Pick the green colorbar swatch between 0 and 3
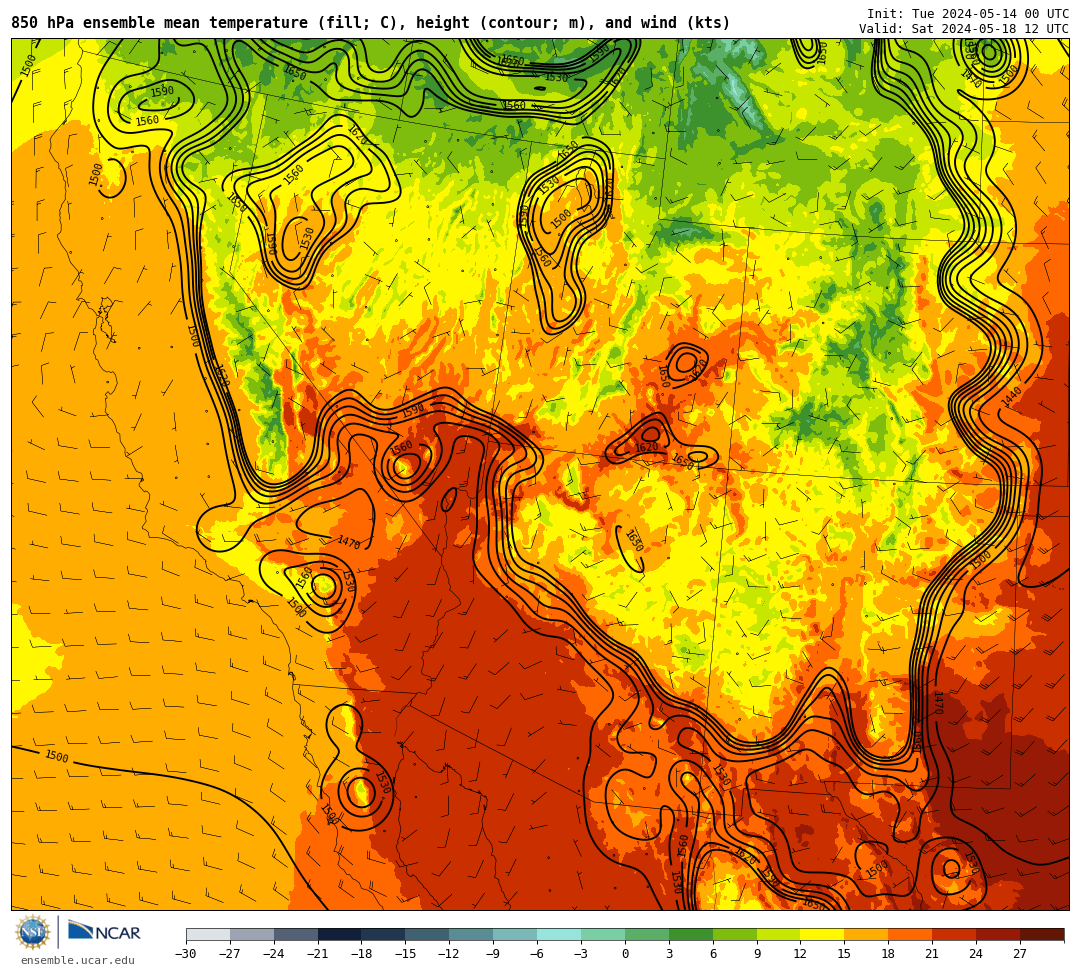This screenshot has width=1080, height=973. coord(647,934)
